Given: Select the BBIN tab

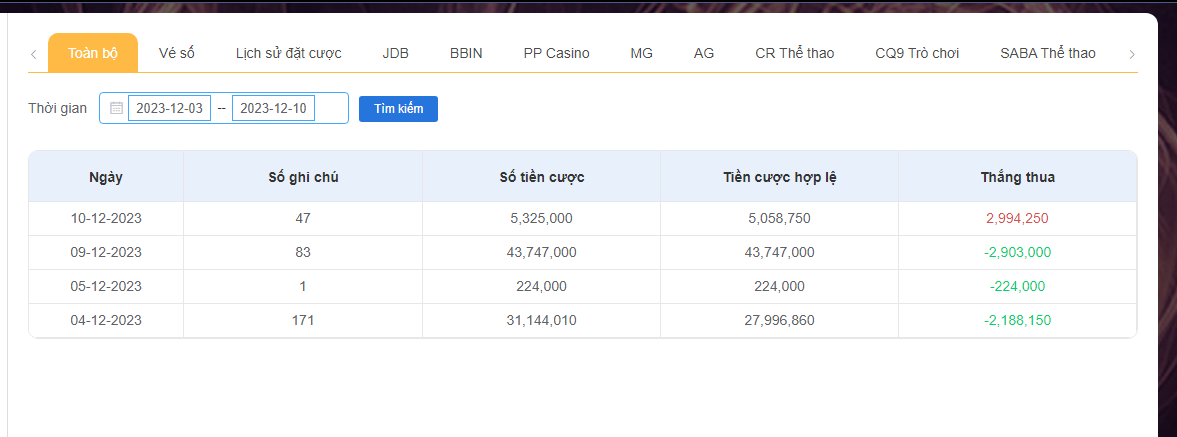Looking at the screenshot, I should tap(466, 53).
